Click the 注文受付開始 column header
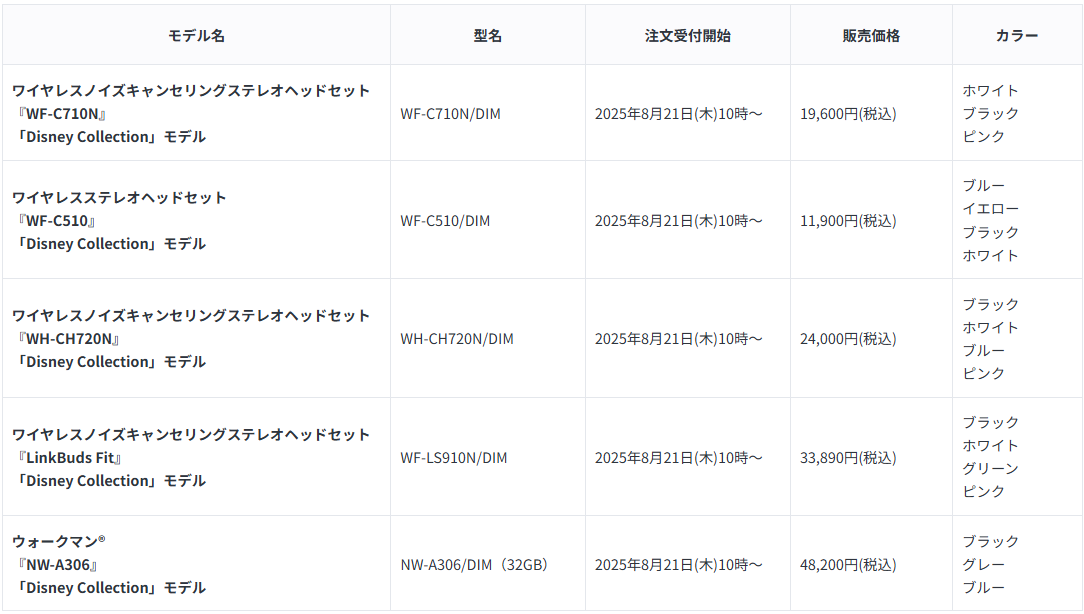 click(687, 36)
